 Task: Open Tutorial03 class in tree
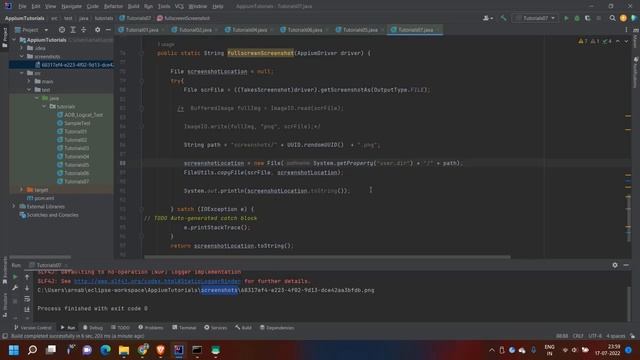point(73,148)
